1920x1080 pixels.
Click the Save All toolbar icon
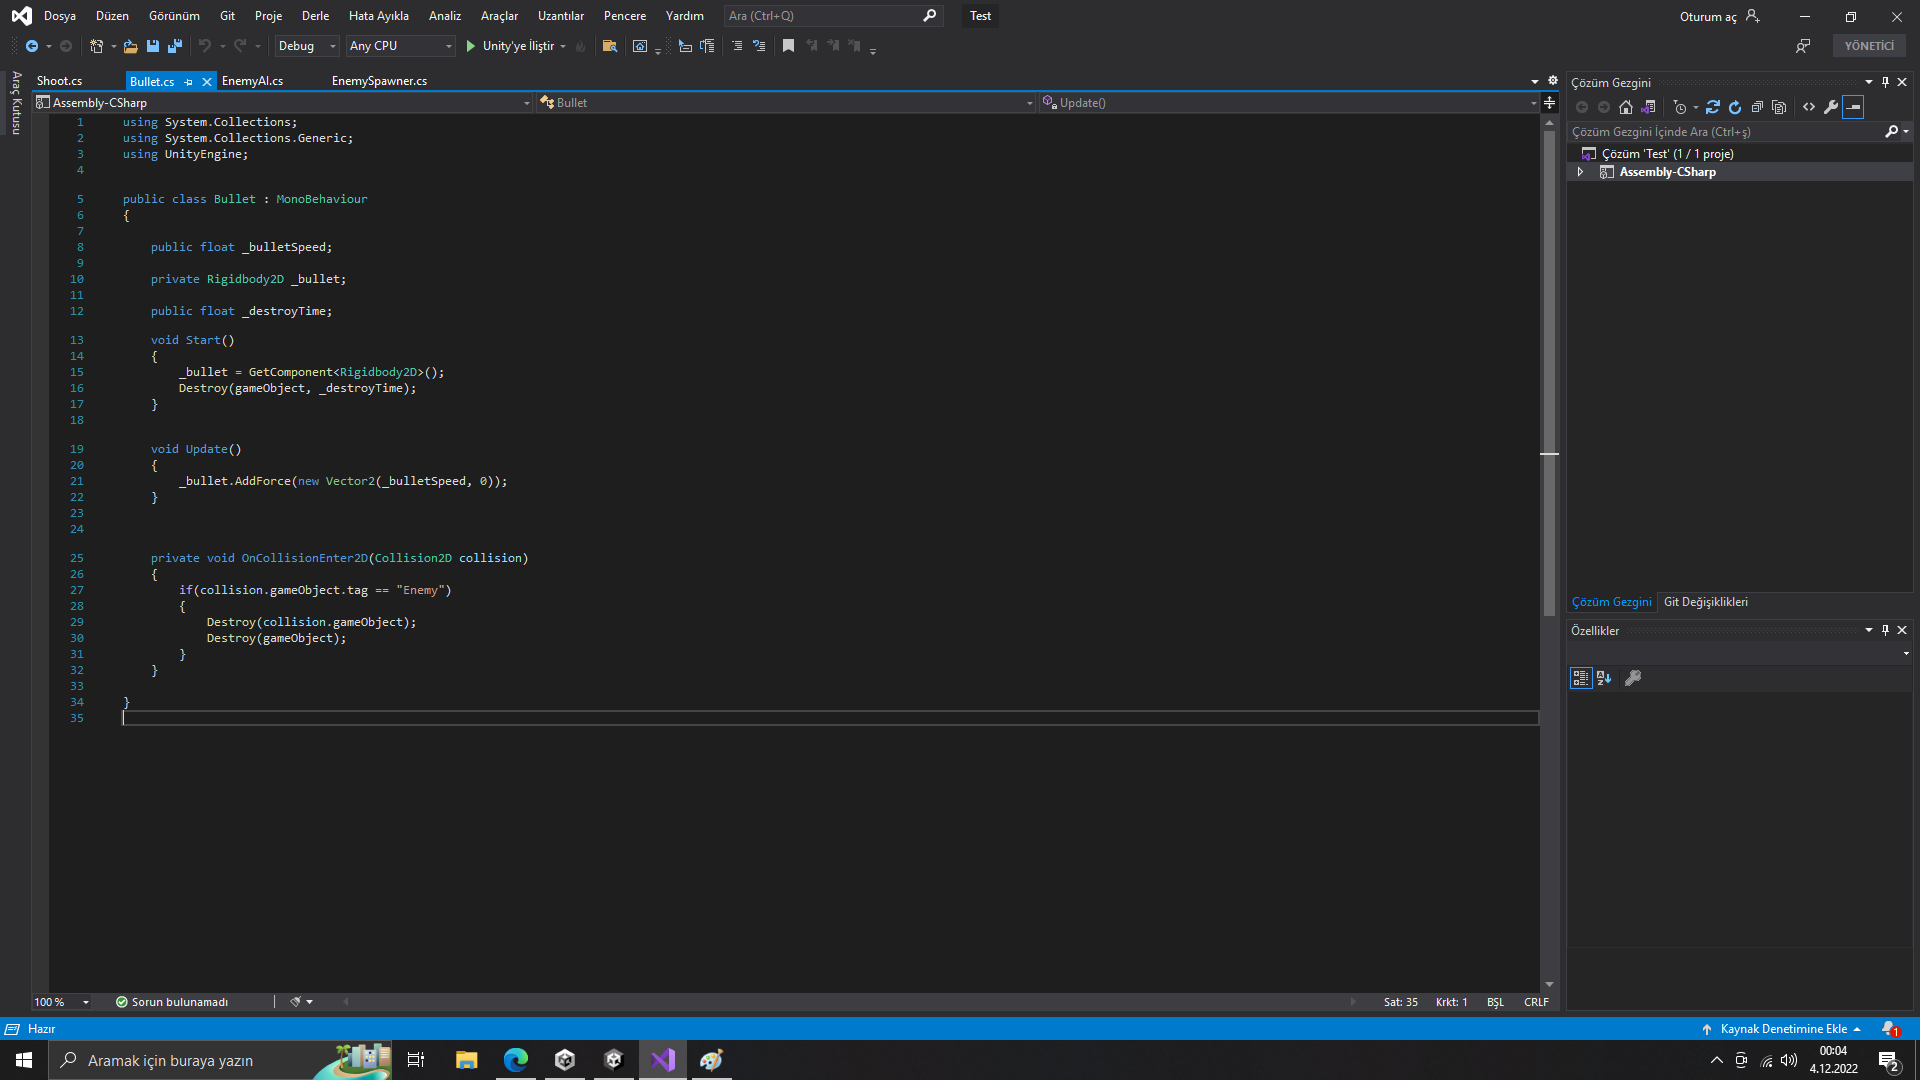coord(175,46)
